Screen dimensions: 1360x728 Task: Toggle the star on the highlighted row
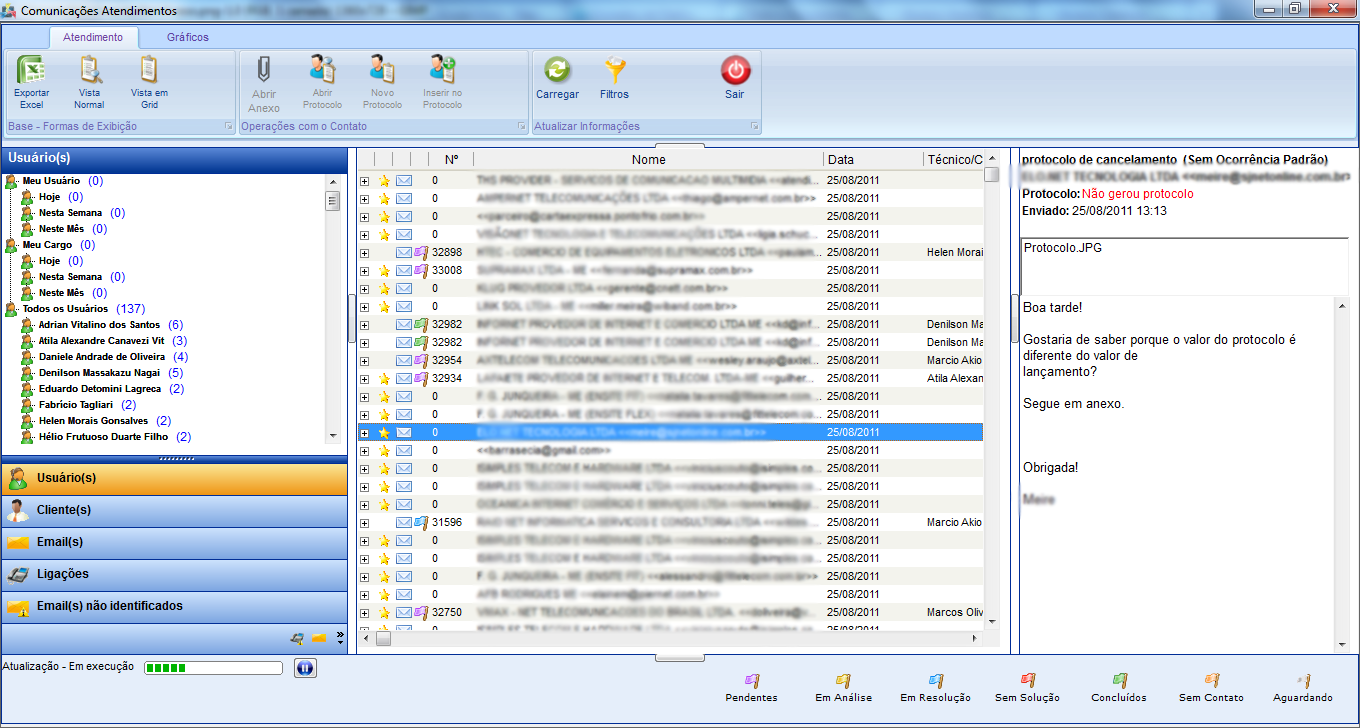click(x=384, y=433)
